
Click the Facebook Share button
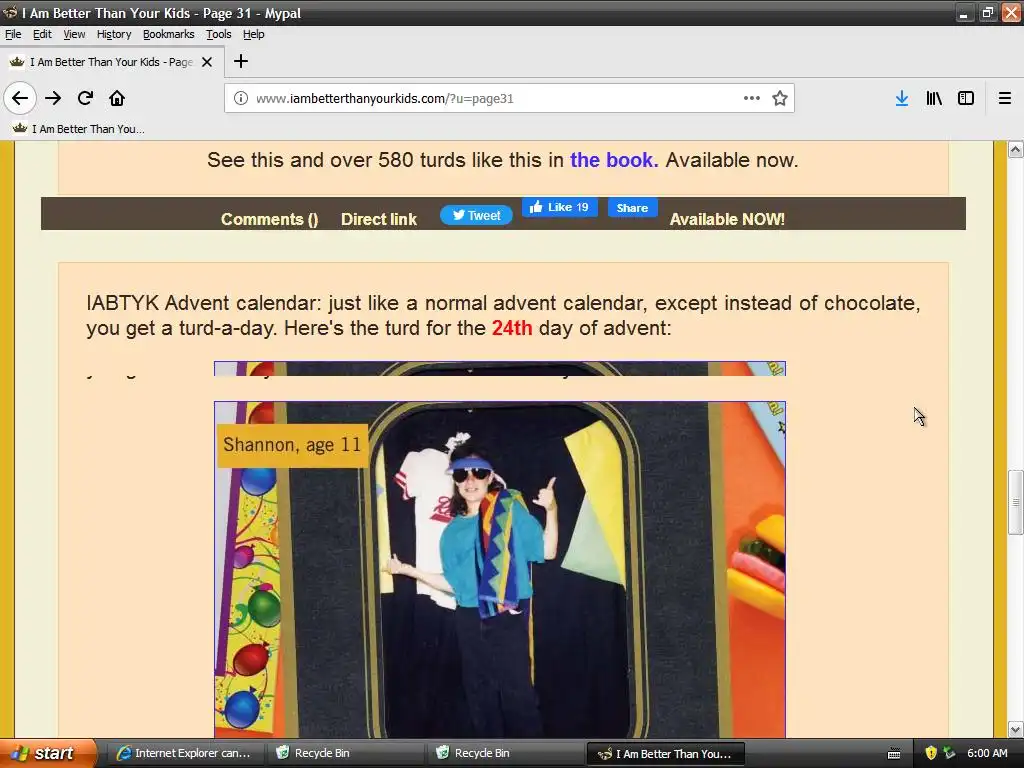coord(632,208)
